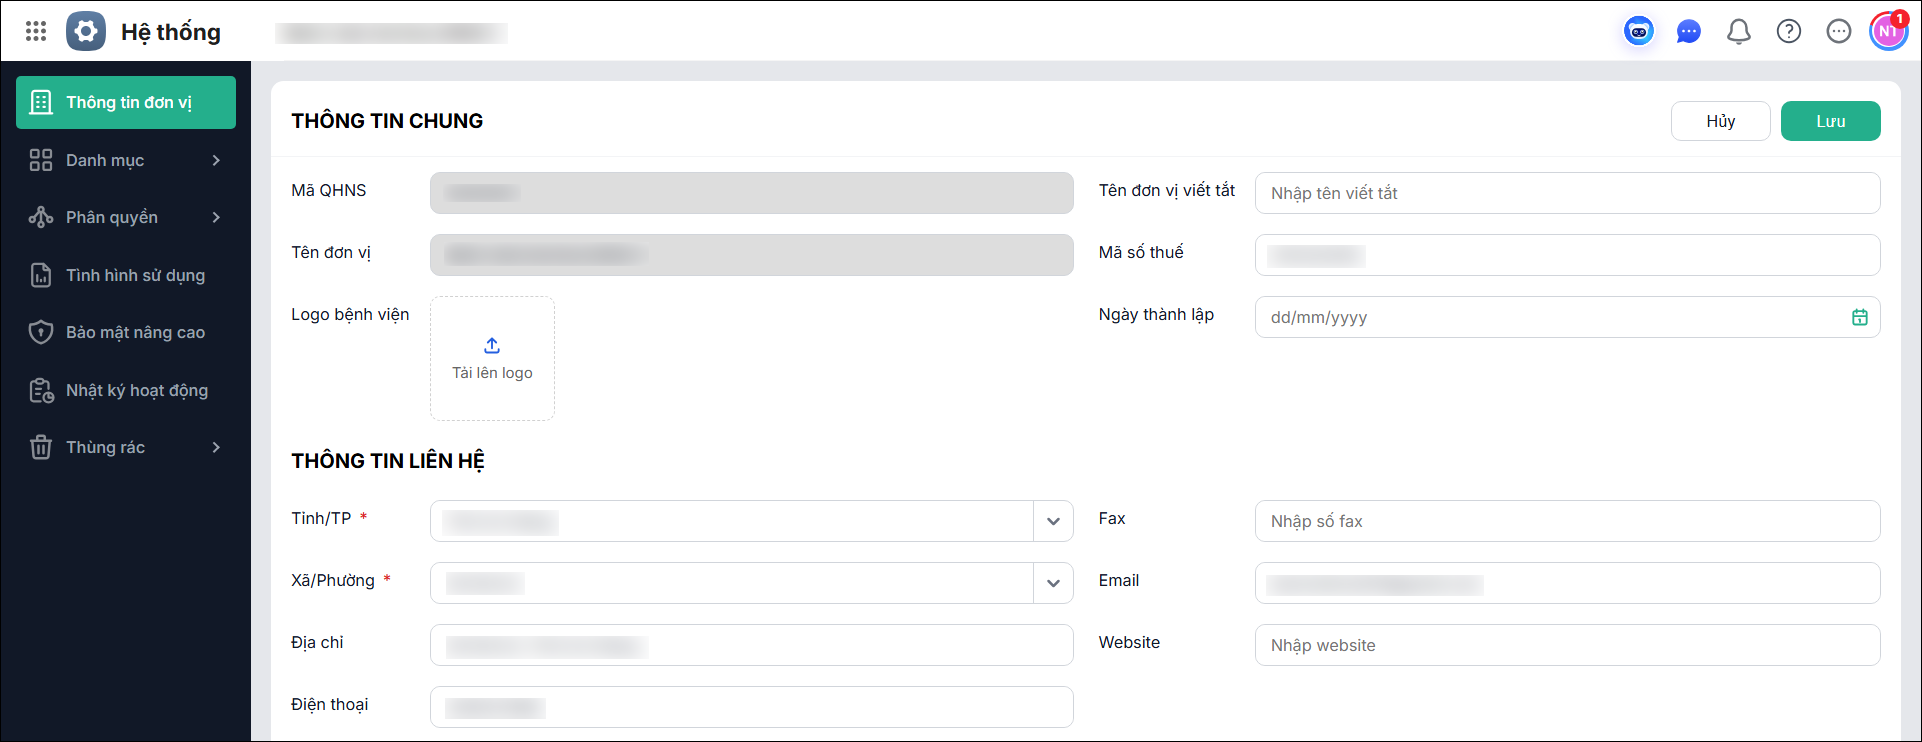This screenshot has height=742, width=1922.
Task: View notifications bell icon
Action: click(1739, 32)
